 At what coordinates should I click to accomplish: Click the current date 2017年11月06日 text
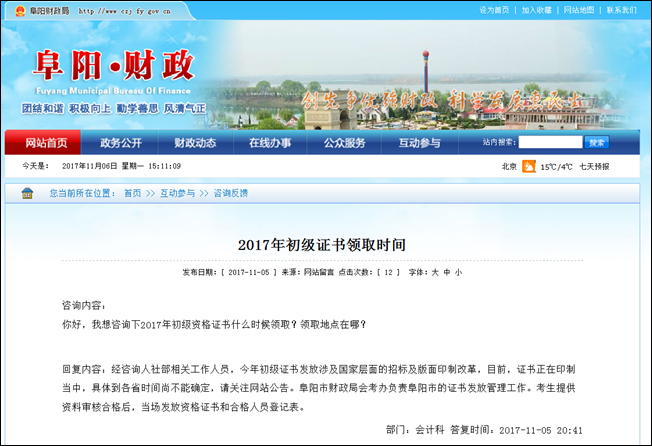pyautogui.click(x=90, y=166)
